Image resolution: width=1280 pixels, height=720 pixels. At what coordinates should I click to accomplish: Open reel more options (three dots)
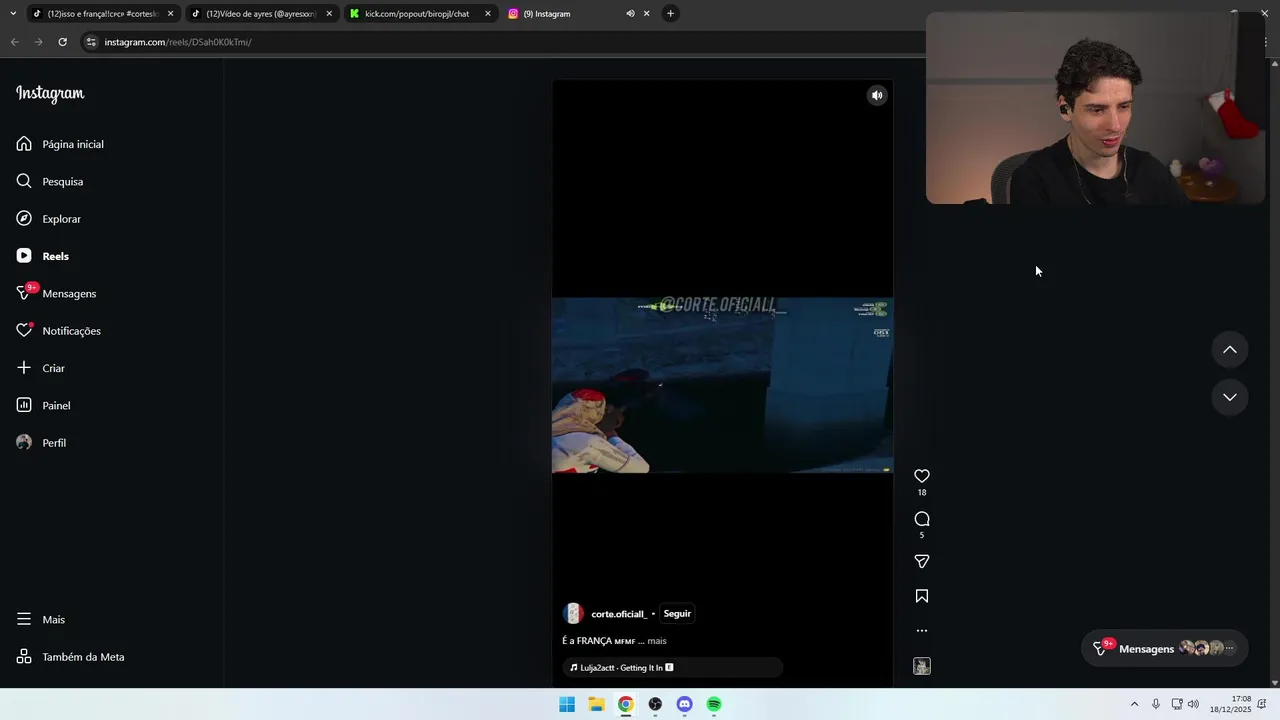pos(922,631)
